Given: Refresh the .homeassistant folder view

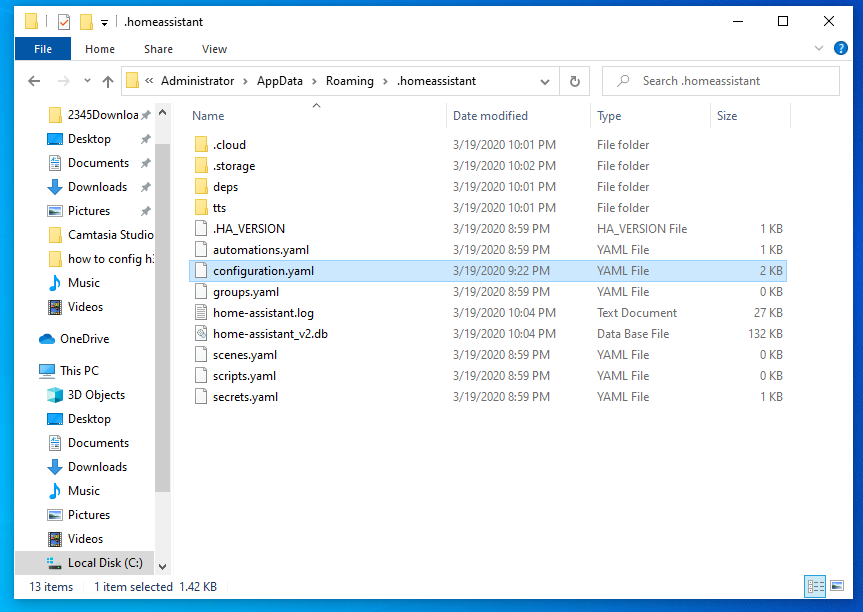Looking at the screenshot, I should (x=575, y=82).
